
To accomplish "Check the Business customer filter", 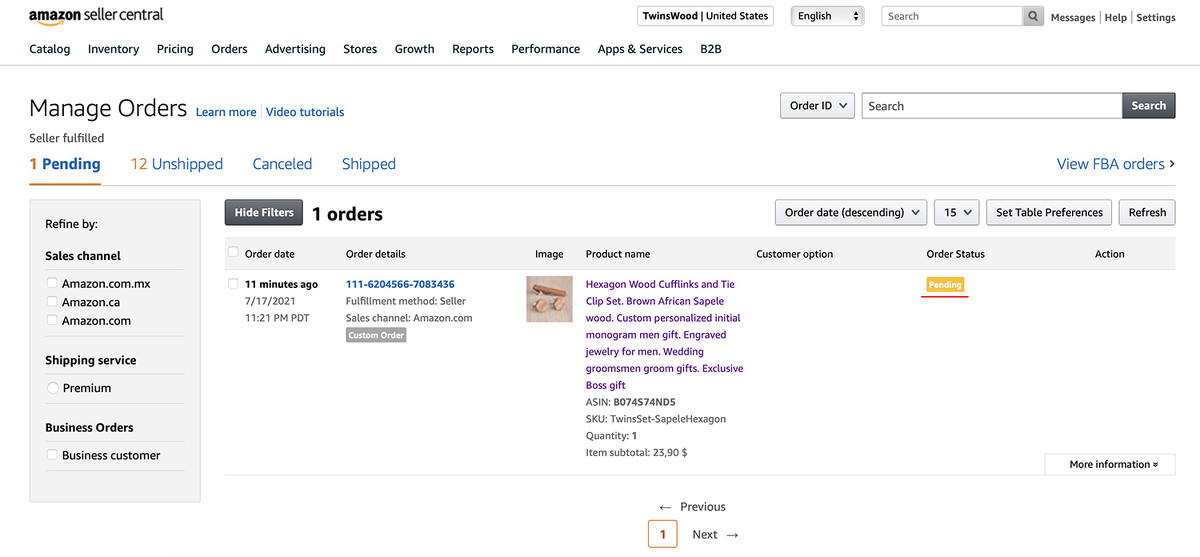I will pyautogui.click(x=52, y=455).
